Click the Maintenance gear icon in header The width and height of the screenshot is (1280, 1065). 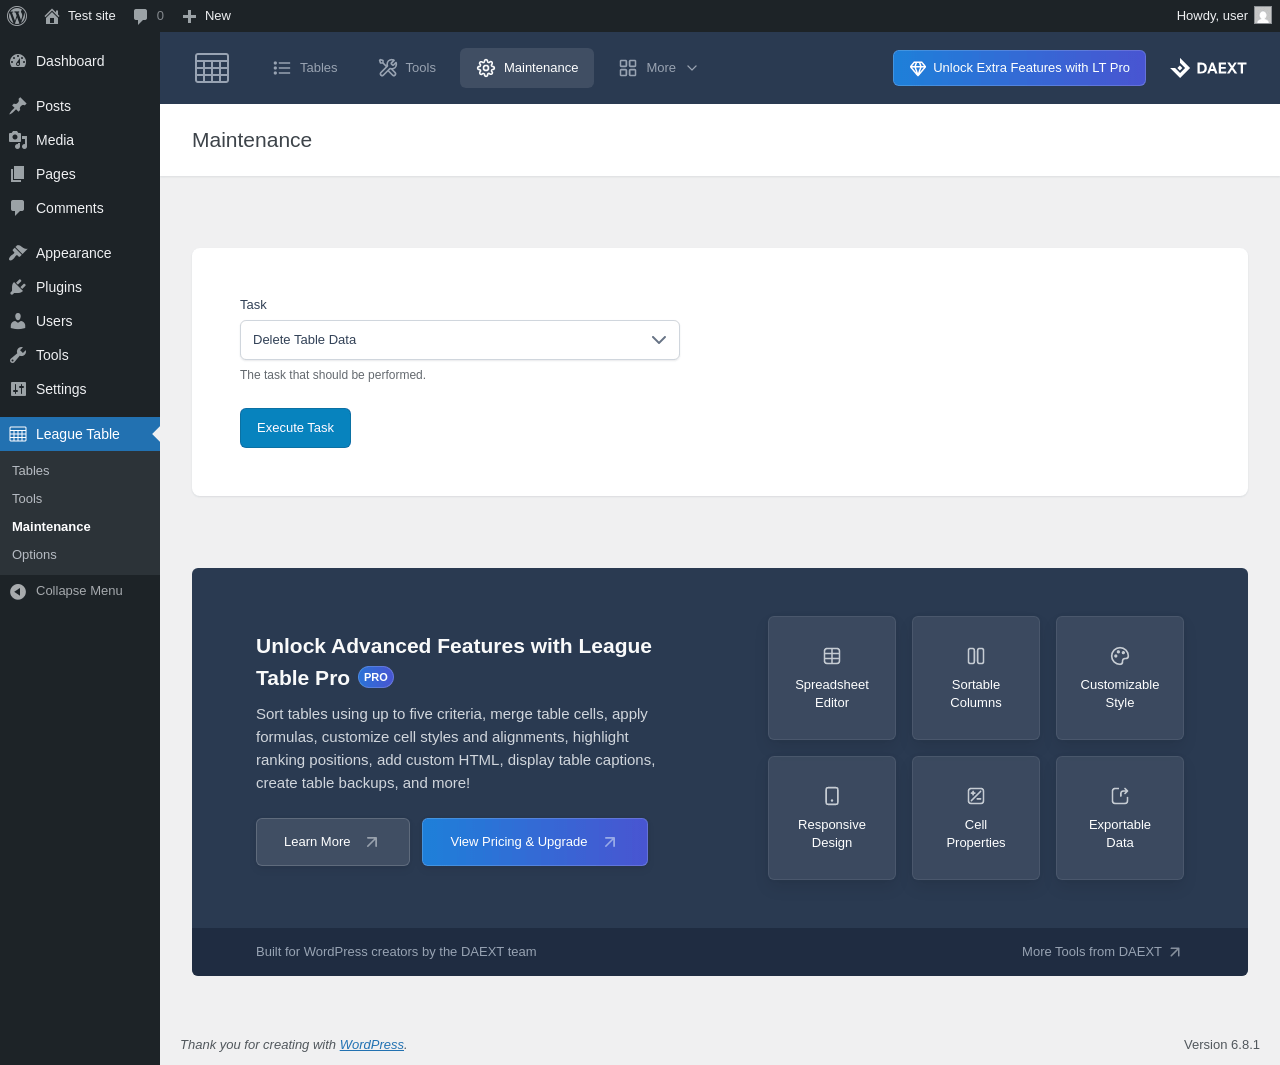[x=486, y=68]
